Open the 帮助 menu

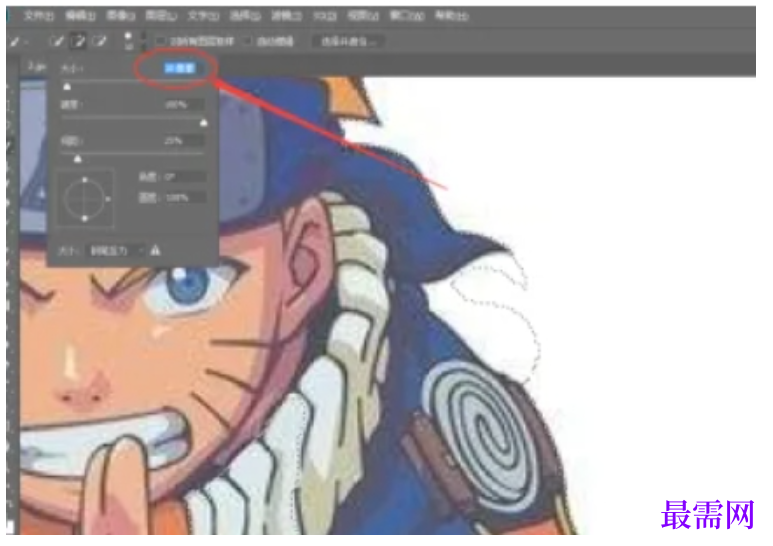click(451, 16)
